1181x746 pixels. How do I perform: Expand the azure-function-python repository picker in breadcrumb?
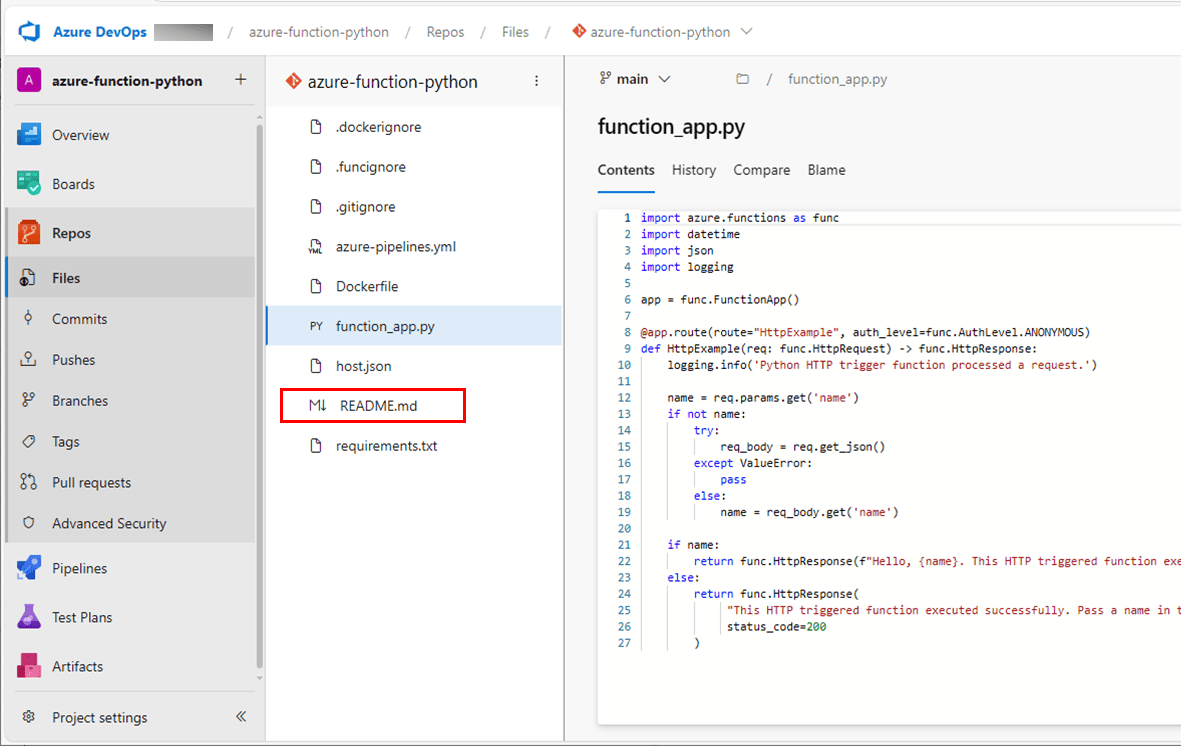pos(746,32)
